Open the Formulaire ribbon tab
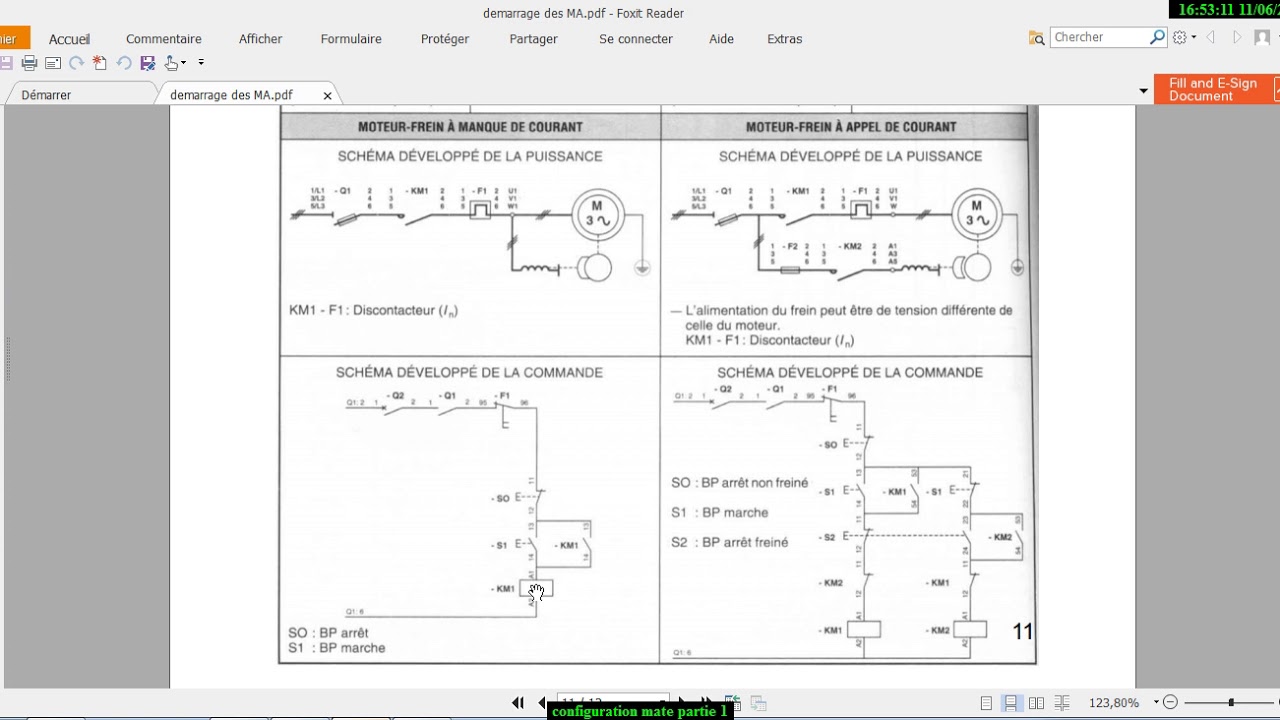Viewport: 1280px width, 720px height. (351, 39)
